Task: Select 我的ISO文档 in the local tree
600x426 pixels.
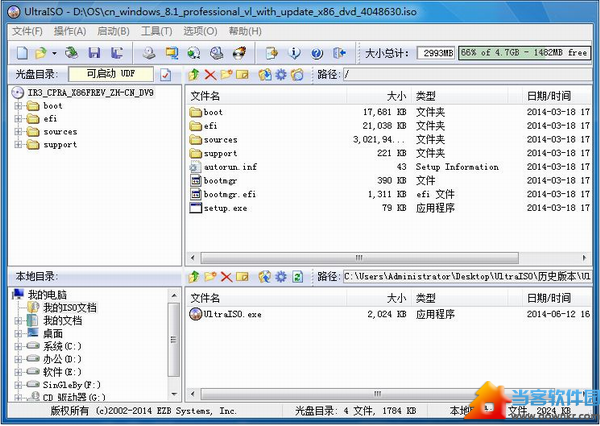Action: point(70,307)
